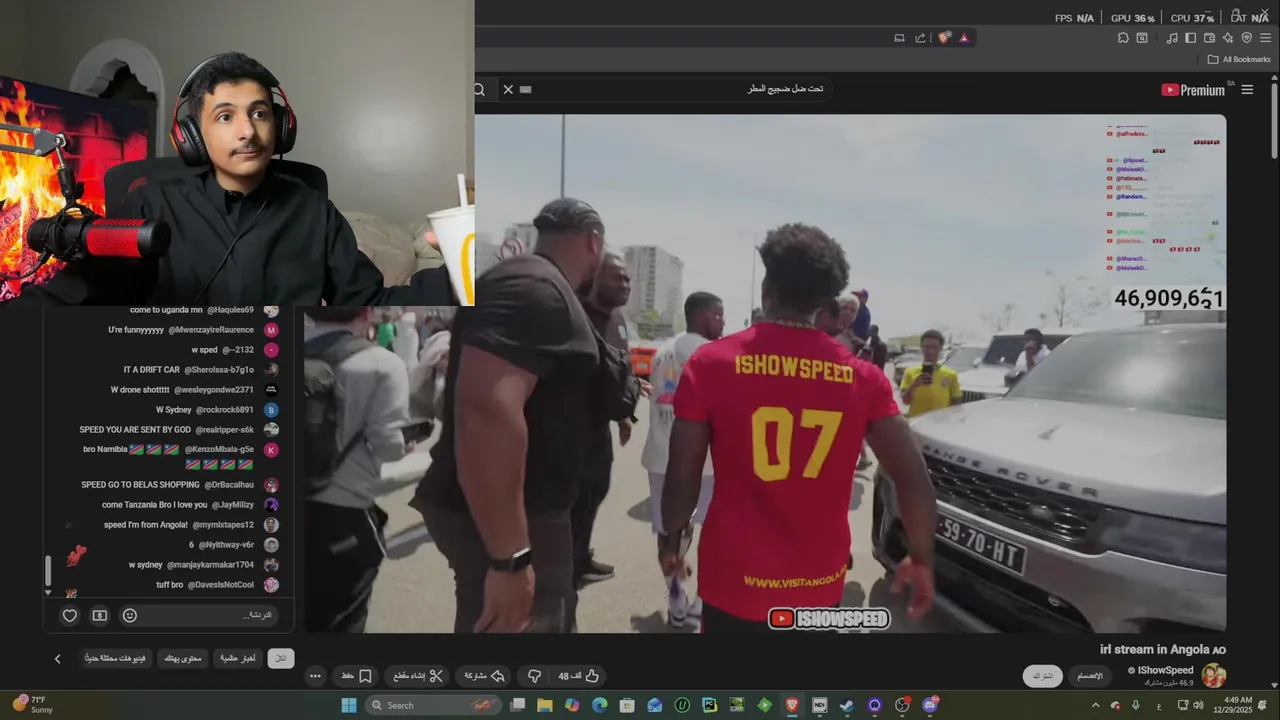Screen dimensions: 1280x720
Task: Select the second filter chip from the right
Action: click(x=237, y=659)
